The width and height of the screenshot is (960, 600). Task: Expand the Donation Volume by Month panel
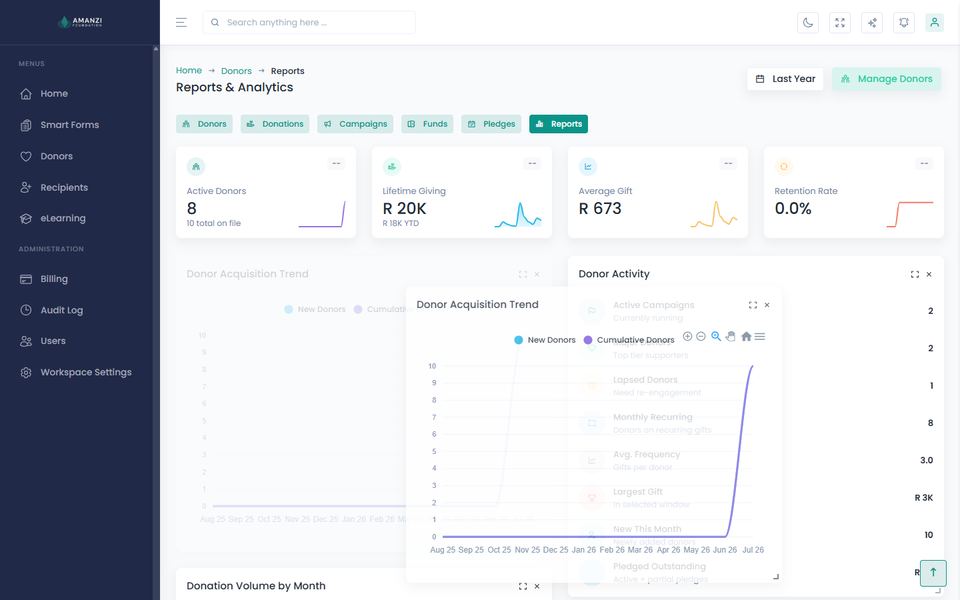[x=523, y=586]
